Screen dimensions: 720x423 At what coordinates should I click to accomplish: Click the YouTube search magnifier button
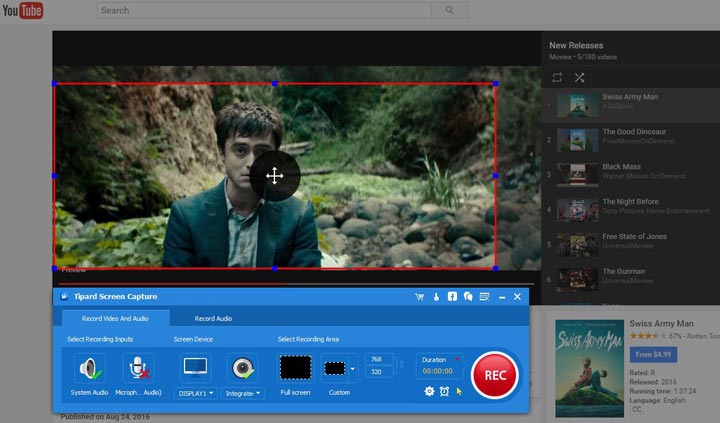pyautogui.click(x=450, y=11)
